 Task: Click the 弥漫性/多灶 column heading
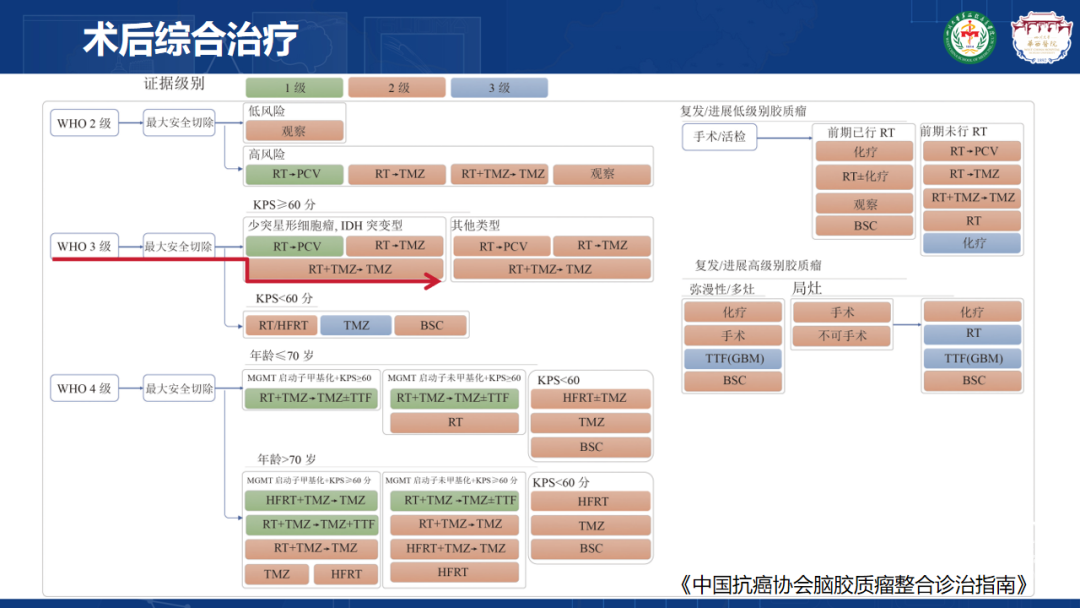(722, 289)
